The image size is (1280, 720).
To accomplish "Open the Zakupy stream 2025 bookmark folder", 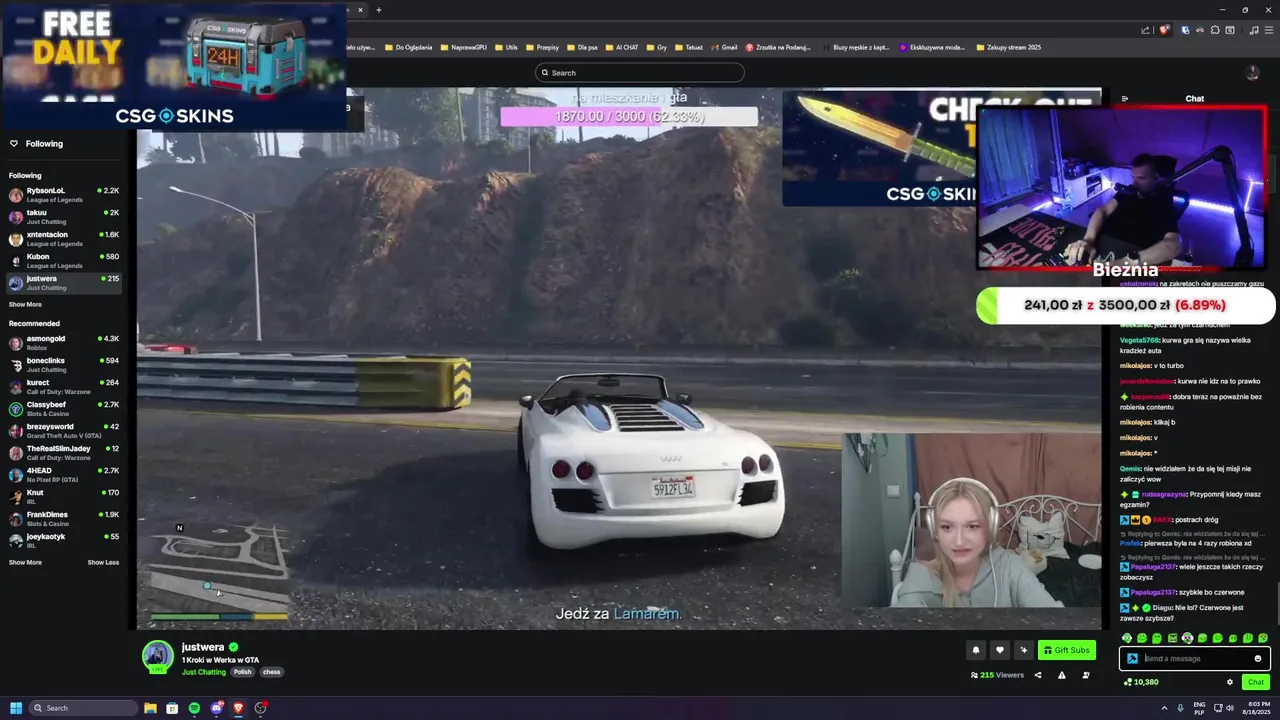I will tap(1007, 47).
